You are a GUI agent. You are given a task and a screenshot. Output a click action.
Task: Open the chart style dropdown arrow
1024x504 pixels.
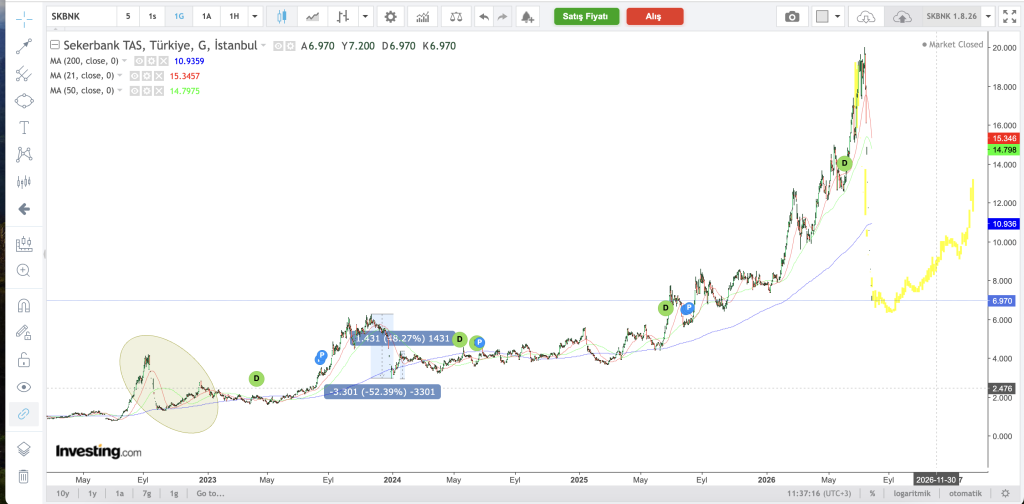click(x=366, y=16)
